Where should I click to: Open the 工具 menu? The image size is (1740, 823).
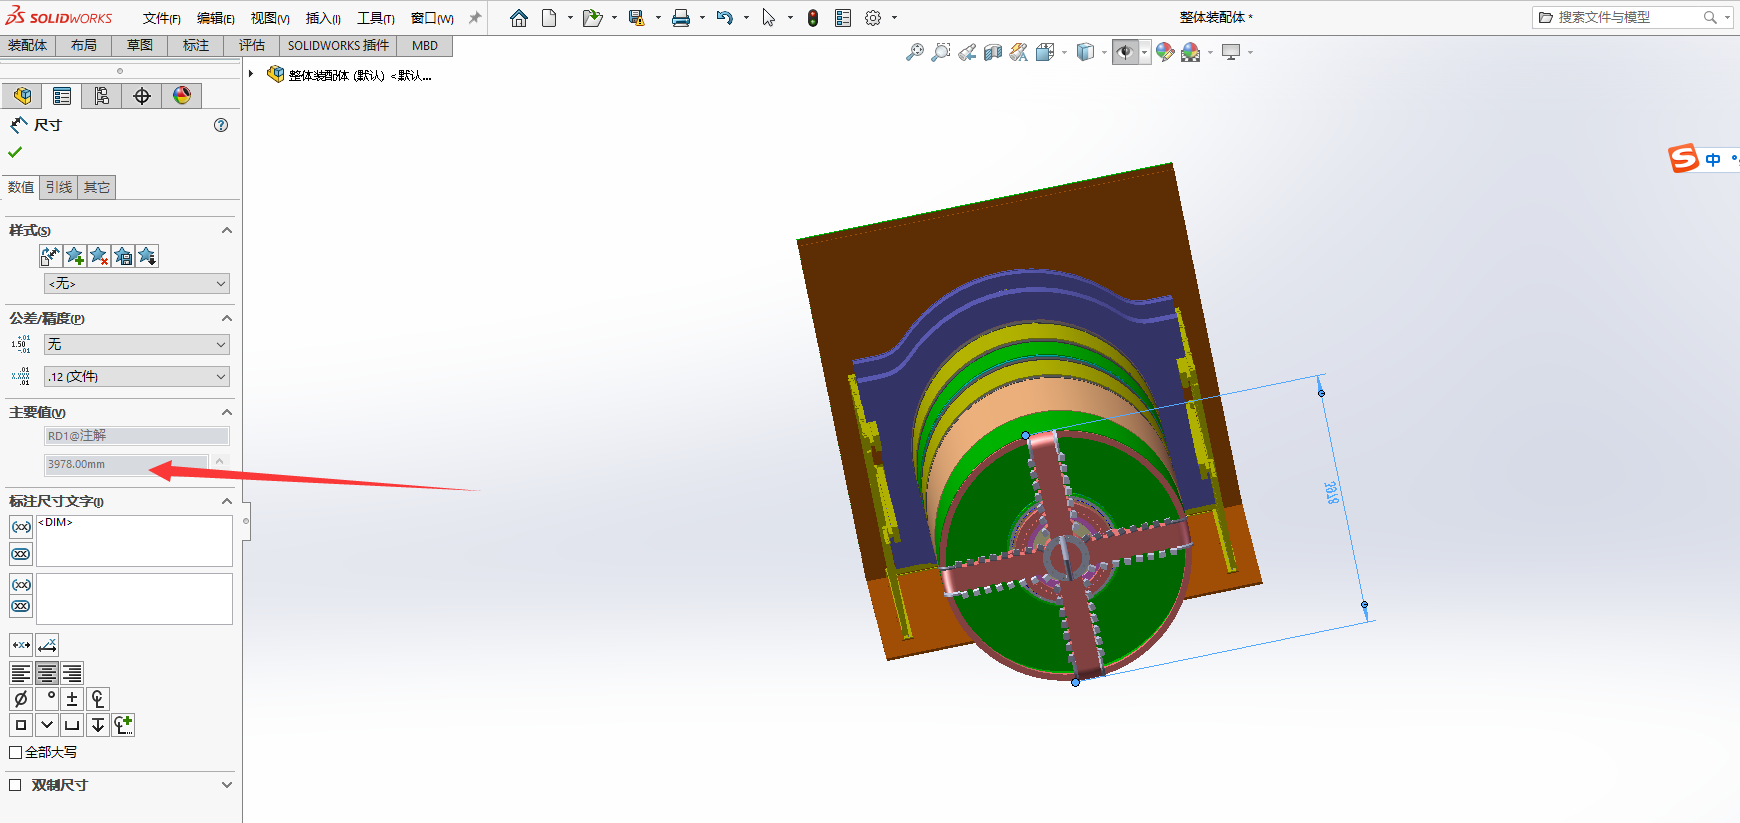(376, 18)
